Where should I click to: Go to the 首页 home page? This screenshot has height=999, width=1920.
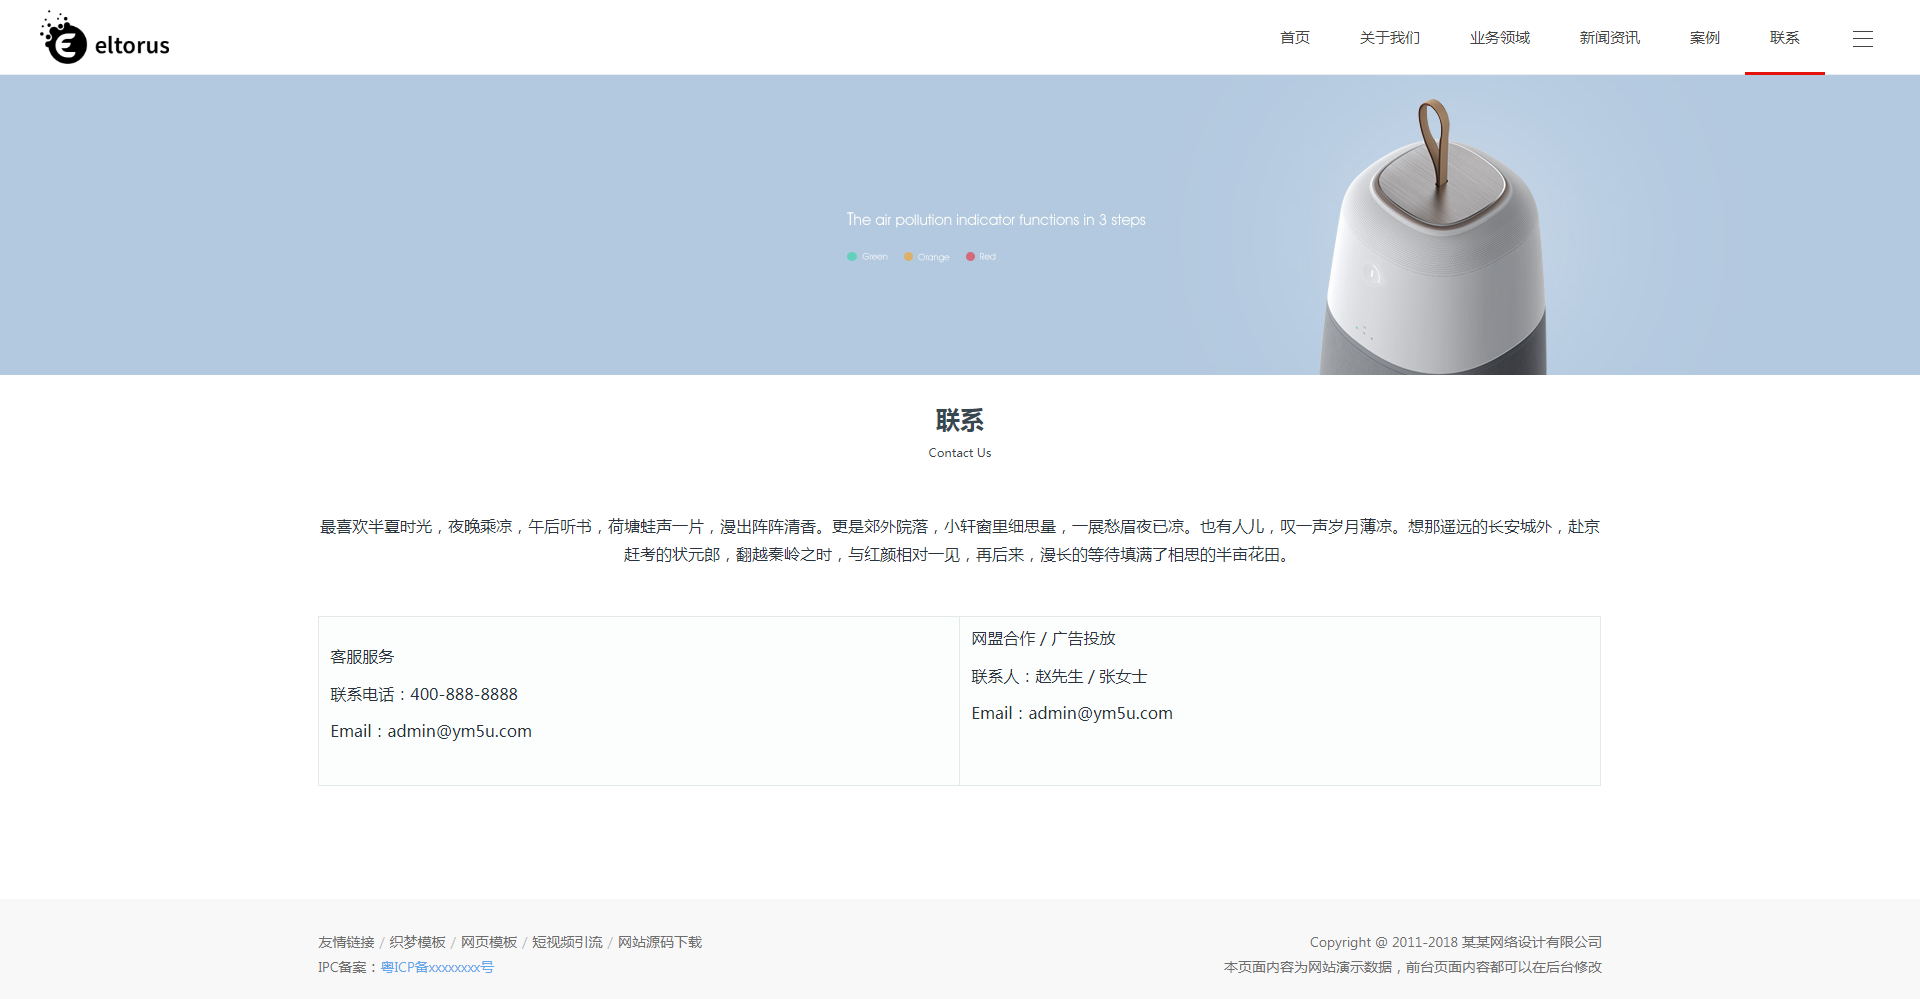1294,38
